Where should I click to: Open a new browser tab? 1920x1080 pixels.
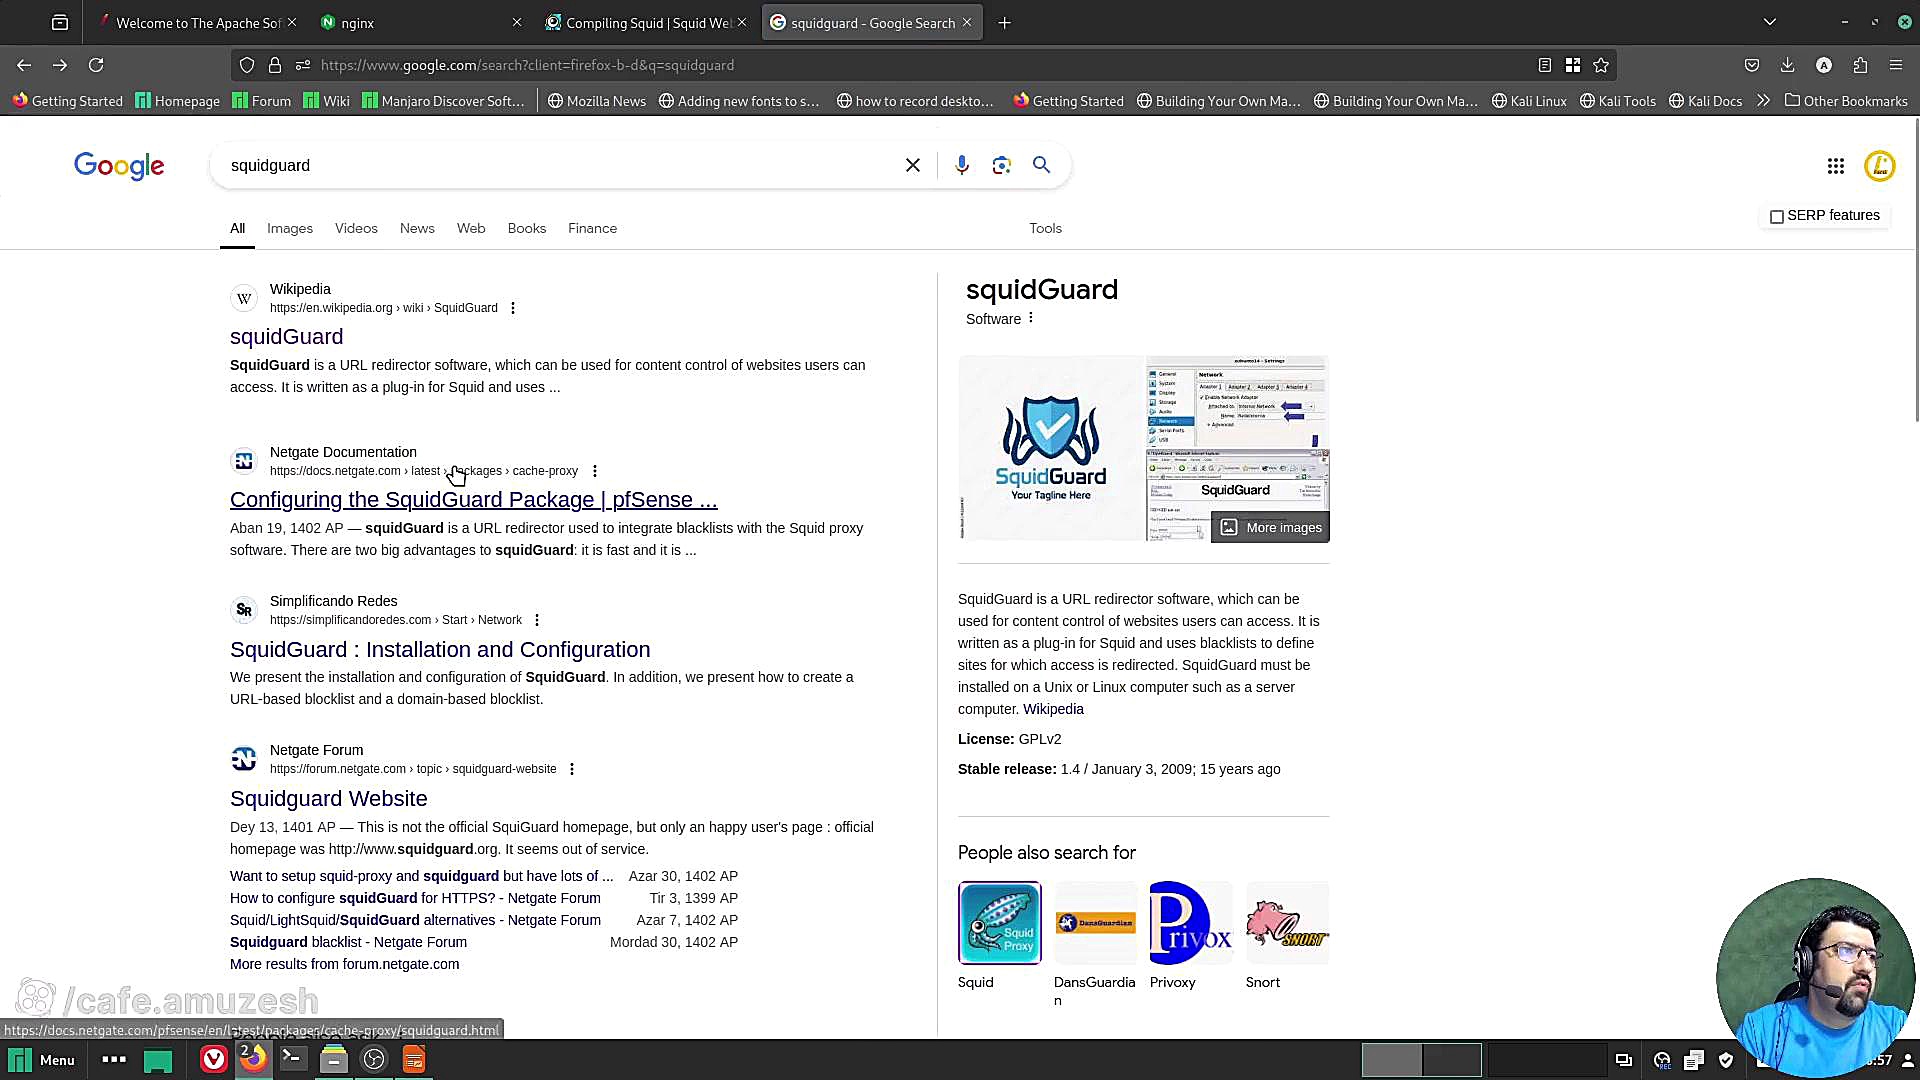(x=1005, y=22)
